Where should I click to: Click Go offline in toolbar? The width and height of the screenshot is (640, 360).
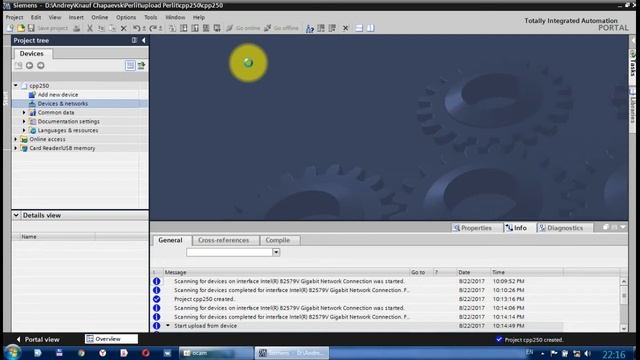pos(281,28)
